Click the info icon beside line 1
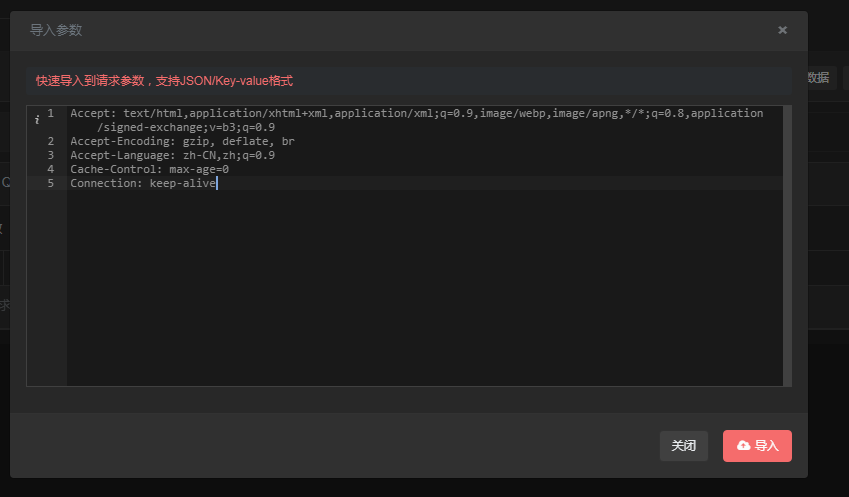 (x=37, y=120)
